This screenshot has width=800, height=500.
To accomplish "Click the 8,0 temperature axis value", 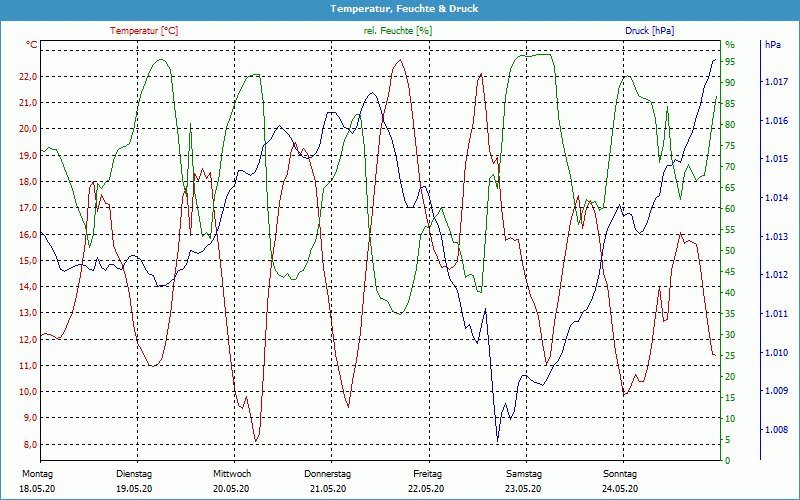I will [x=30, y=444].
